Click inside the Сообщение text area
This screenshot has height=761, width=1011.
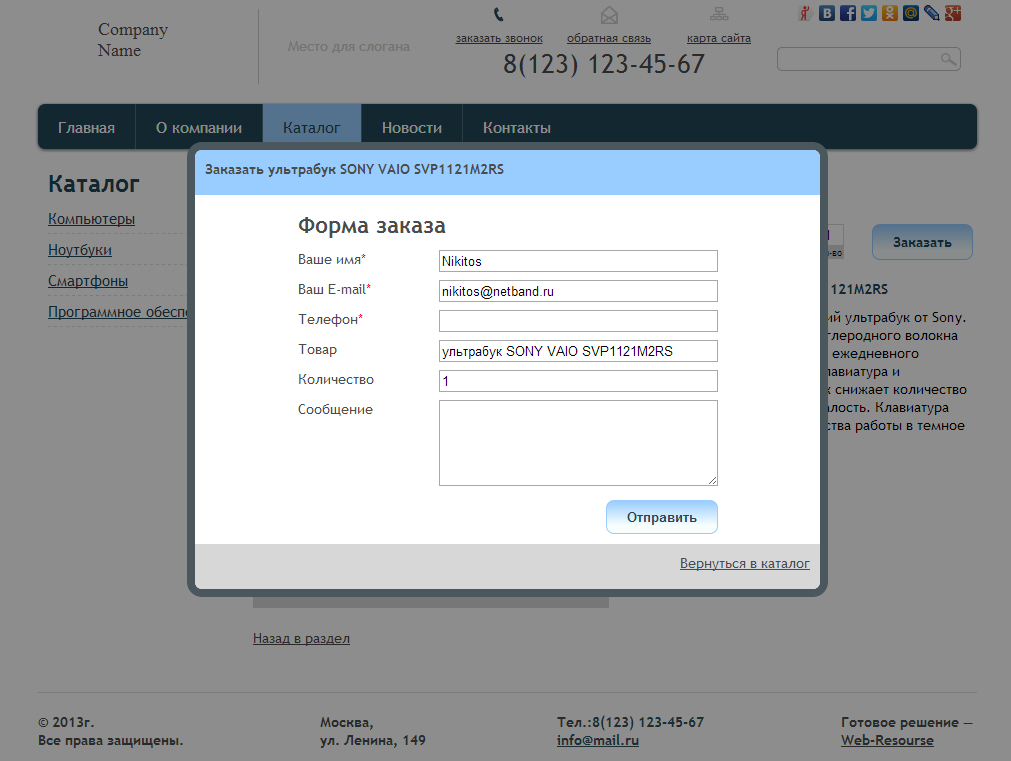(x=578, y=443)
